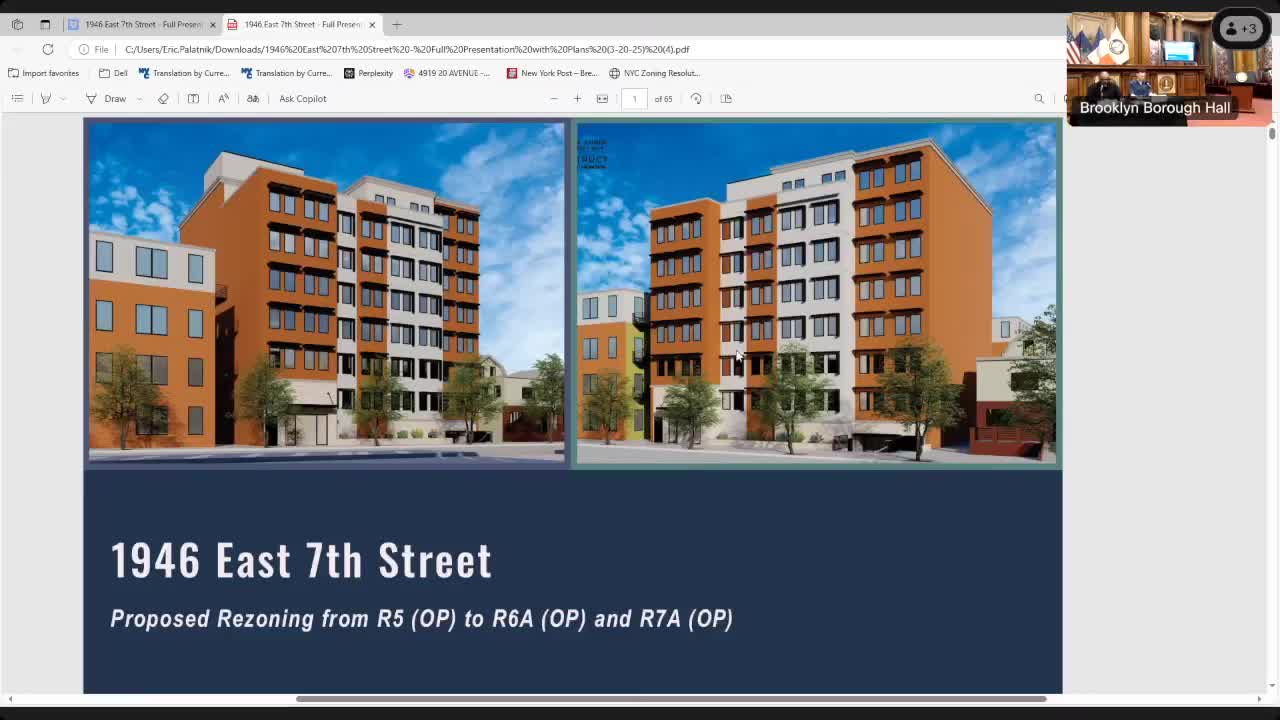Click the 'of 65' page count text
The height and width of the screenshot is (720, 1280).
tap(663, 99)
